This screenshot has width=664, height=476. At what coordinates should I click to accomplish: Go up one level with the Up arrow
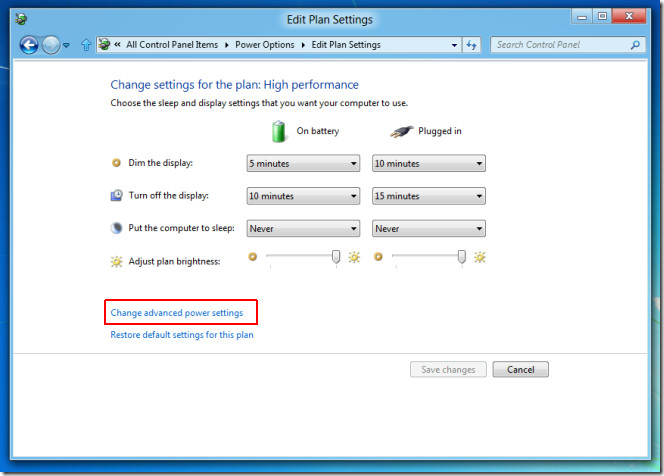tap(86, 45)
